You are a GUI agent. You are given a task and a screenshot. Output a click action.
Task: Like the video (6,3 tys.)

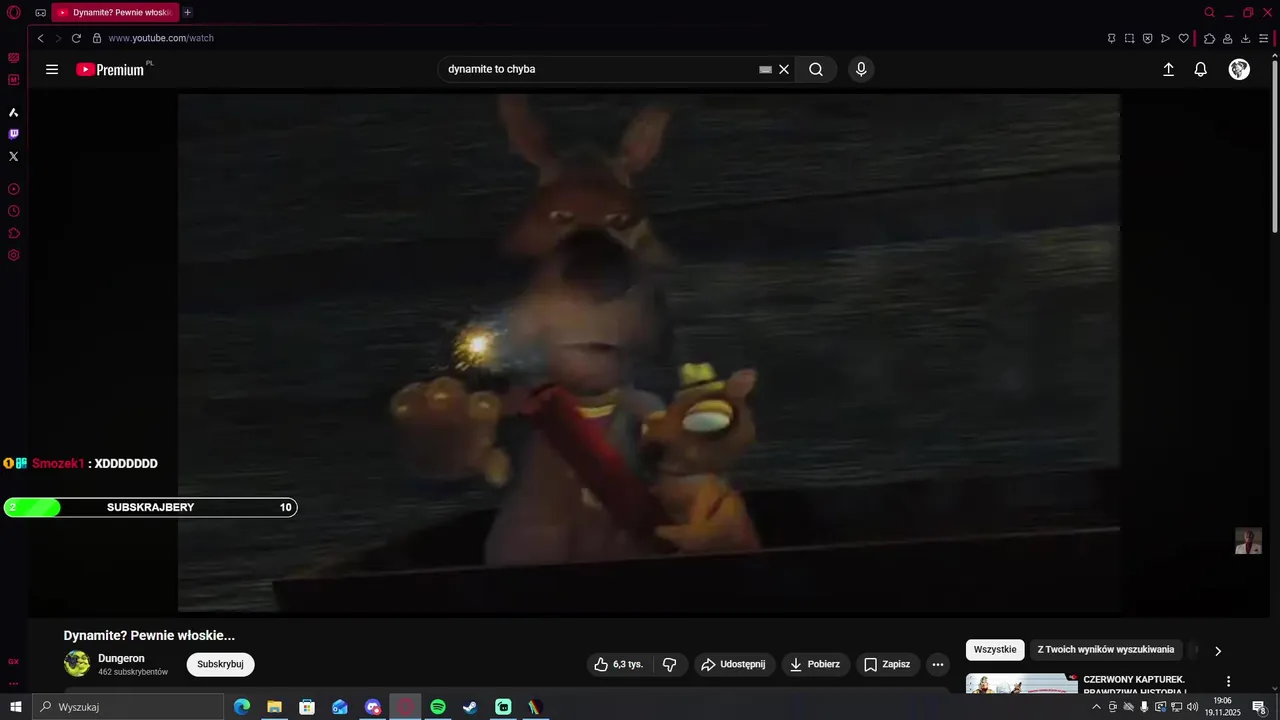point(619,664)
